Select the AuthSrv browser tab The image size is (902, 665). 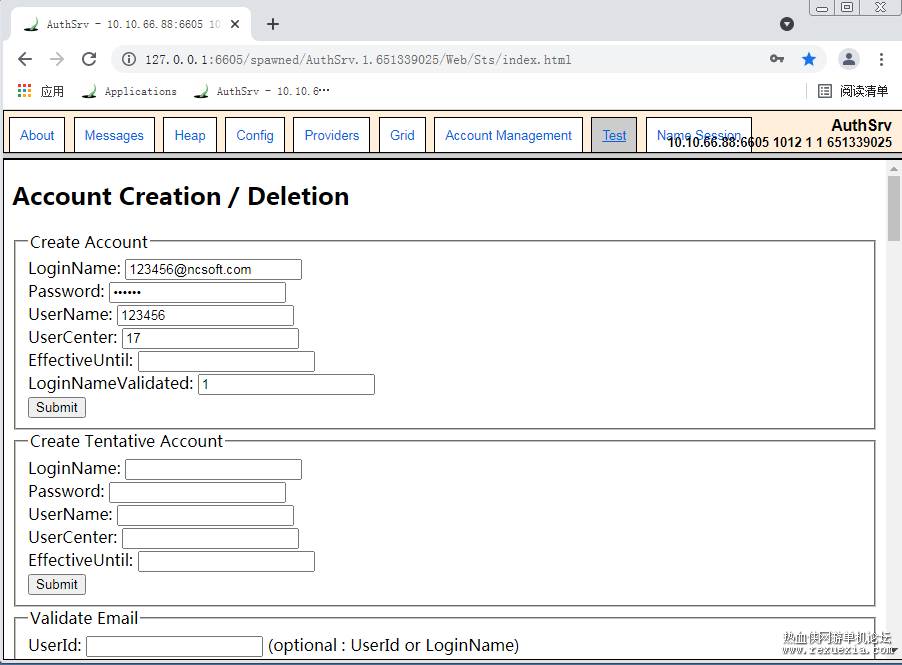point(131,24)
